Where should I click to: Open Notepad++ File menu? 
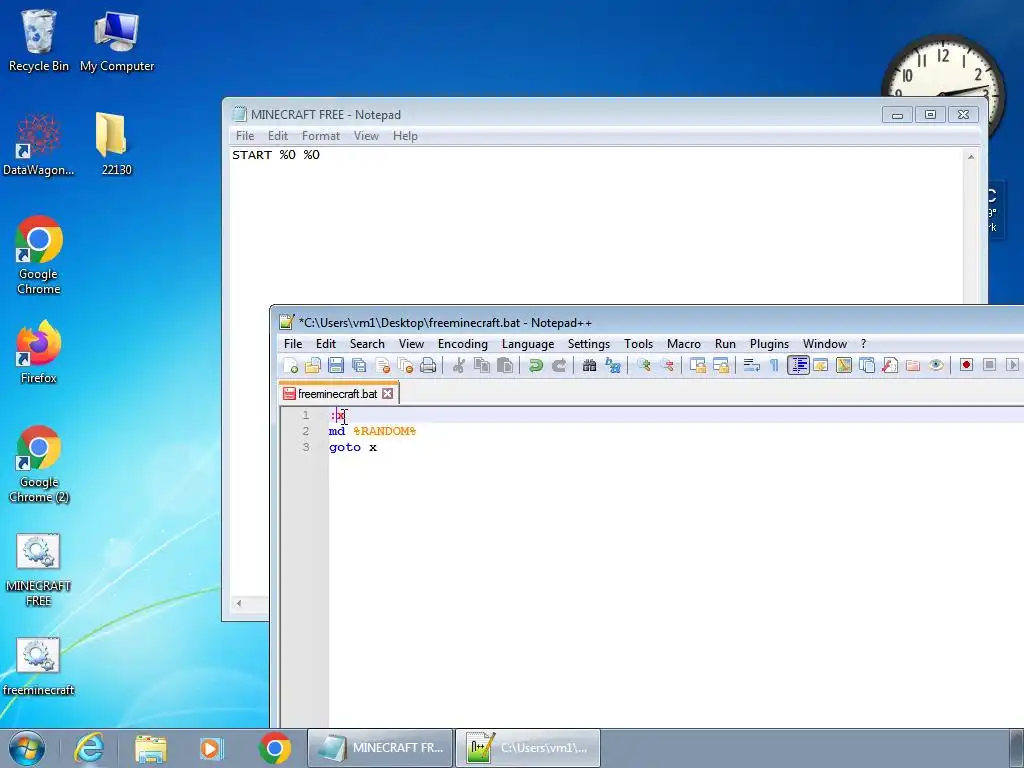293,344
